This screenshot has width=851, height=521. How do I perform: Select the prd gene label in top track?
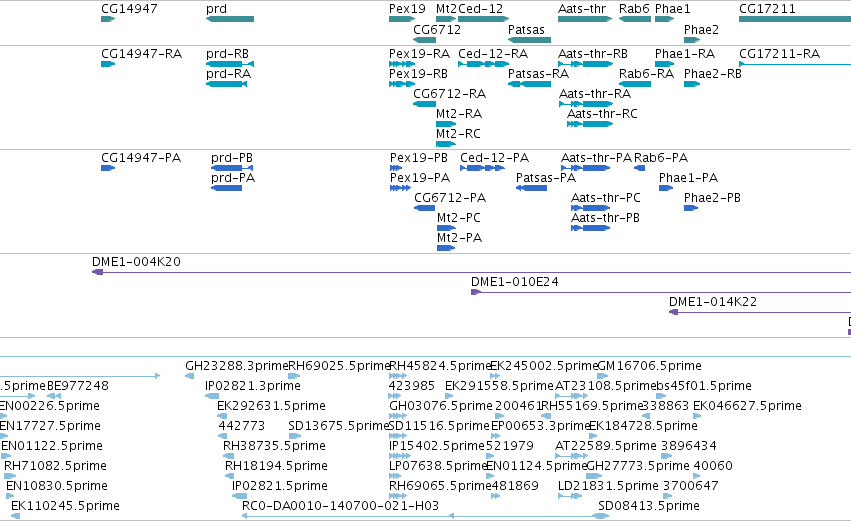(x=216, y=9)
